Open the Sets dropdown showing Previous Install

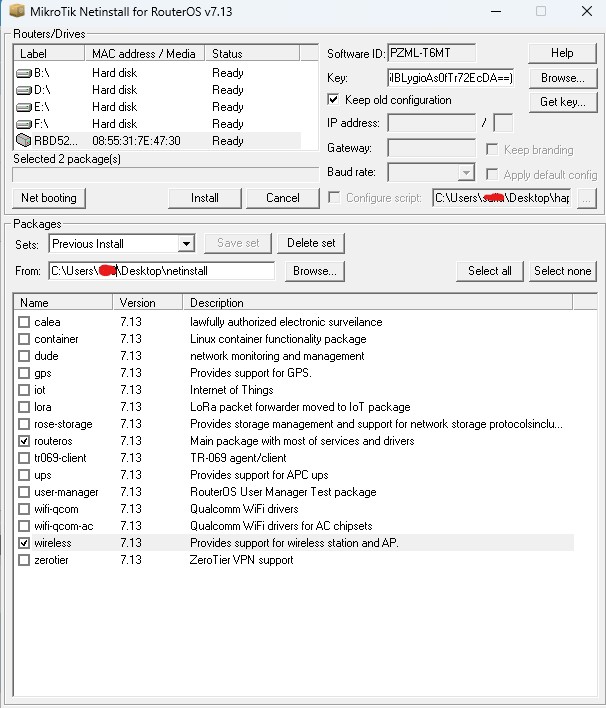pos(122,244)
